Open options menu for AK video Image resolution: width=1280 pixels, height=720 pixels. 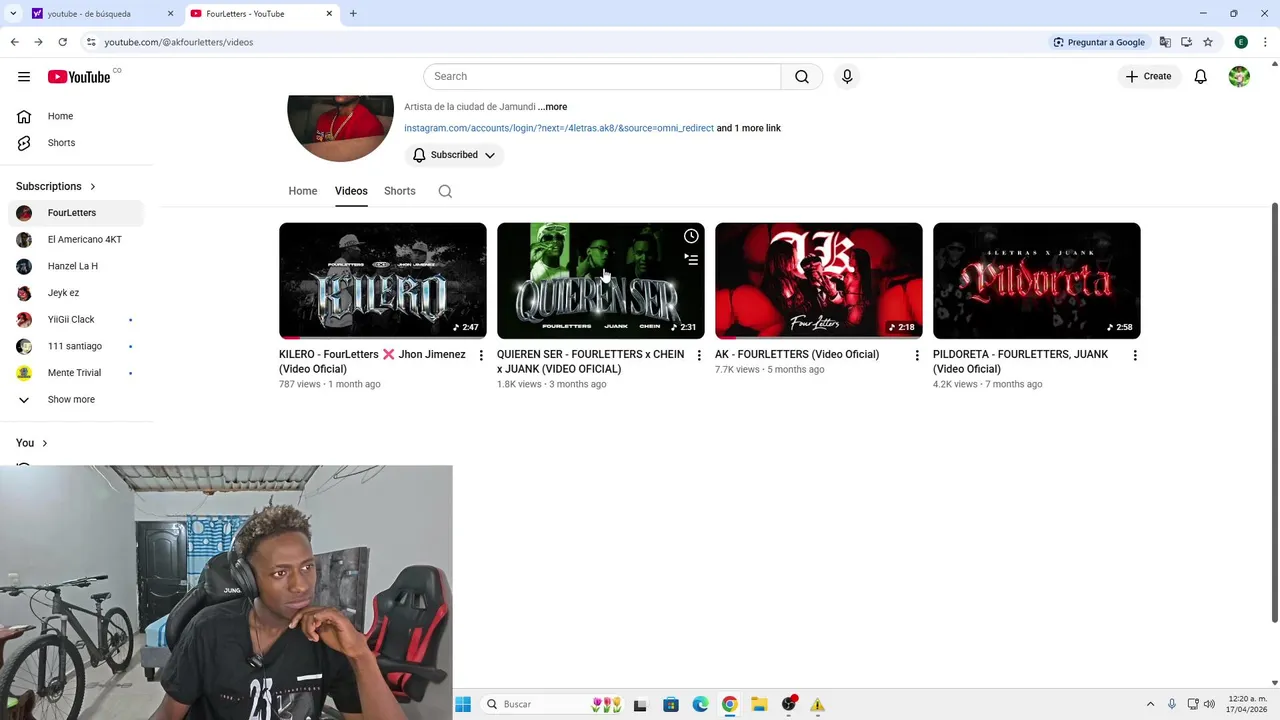pos(917,355)
